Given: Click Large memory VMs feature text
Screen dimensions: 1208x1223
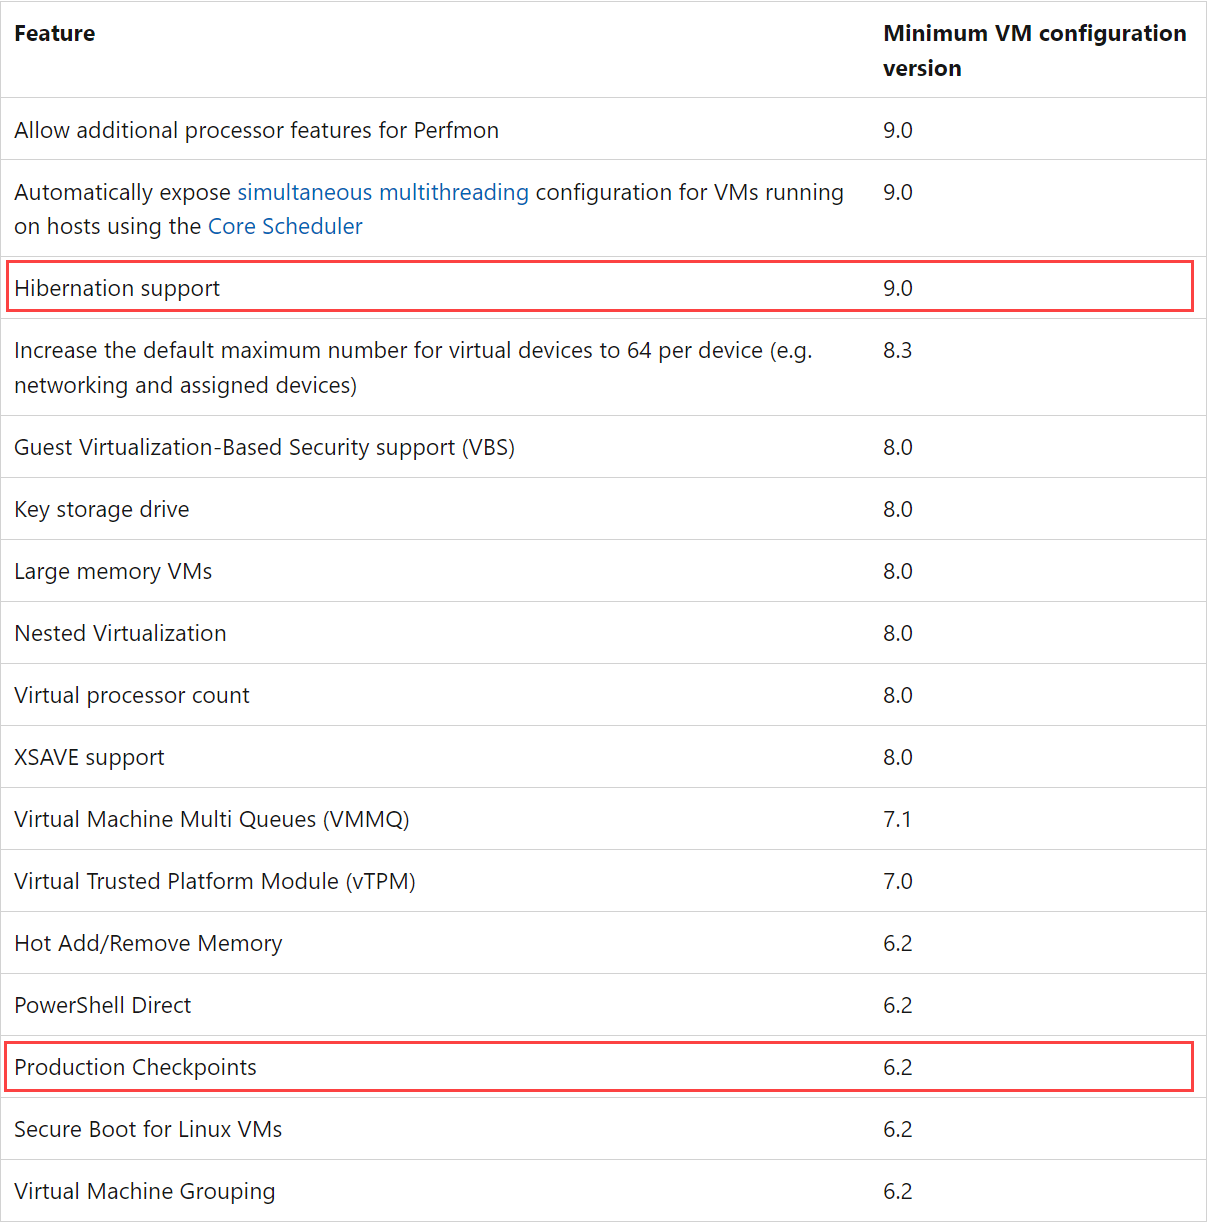Looking at the screenshot, I should click(113, 571).
